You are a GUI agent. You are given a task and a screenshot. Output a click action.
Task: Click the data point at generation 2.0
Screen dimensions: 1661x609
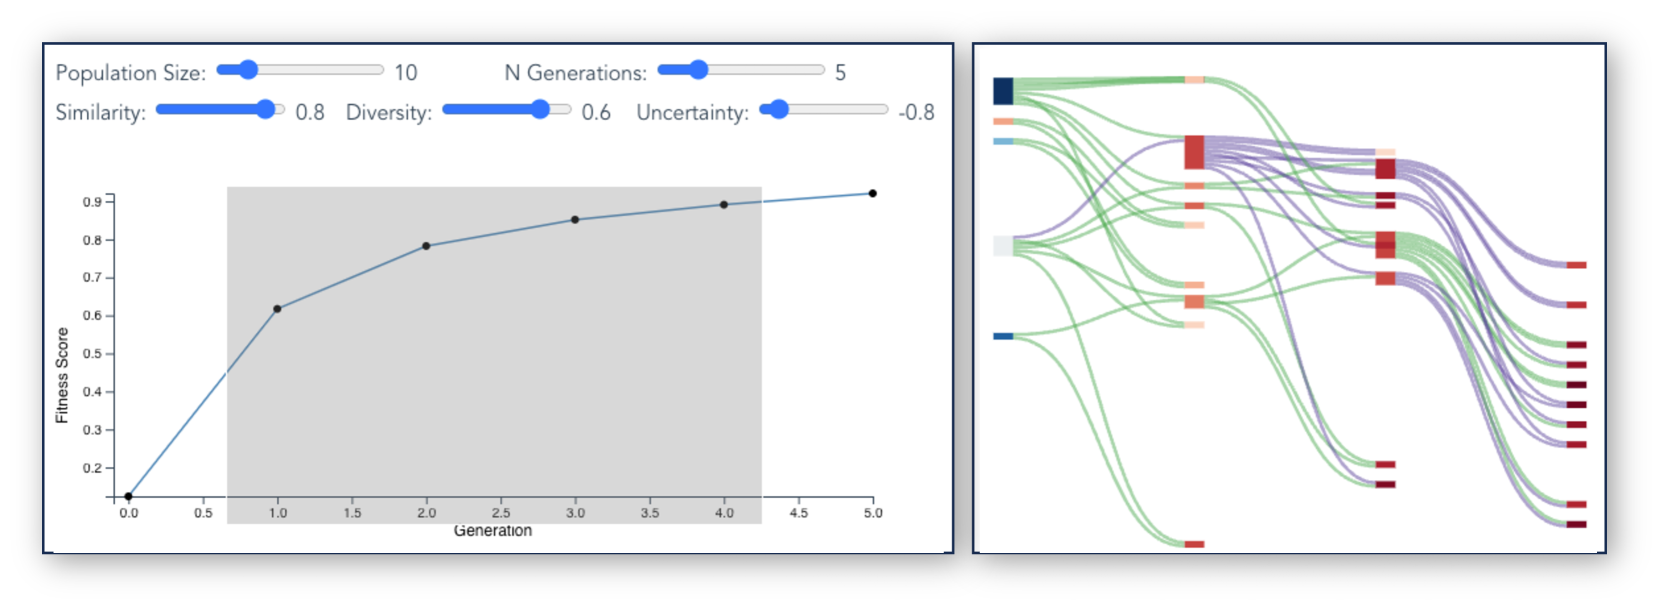(x=426, y=246)
